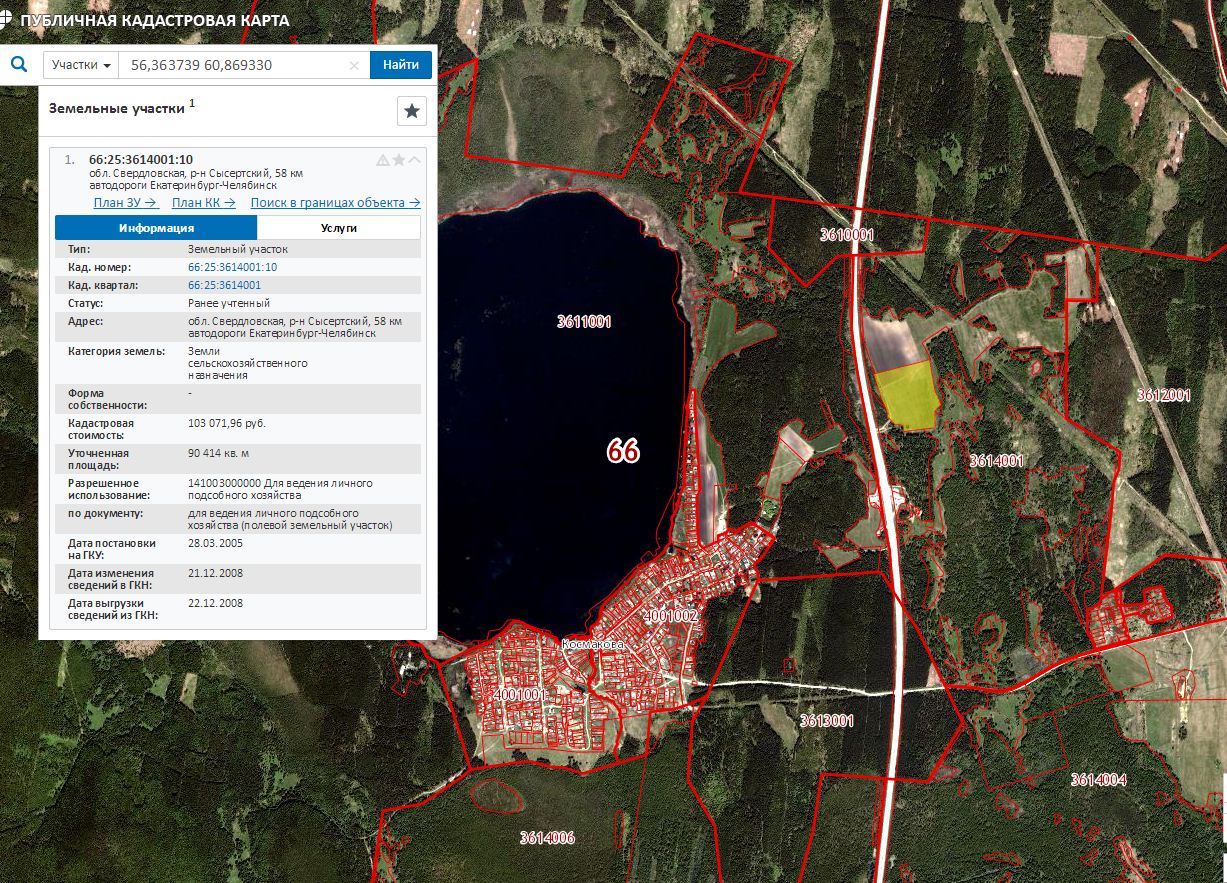The height and width of the screenshot is (883, 1227).
Task: Click the coordinates search input field
Action: tap(235, 65)
